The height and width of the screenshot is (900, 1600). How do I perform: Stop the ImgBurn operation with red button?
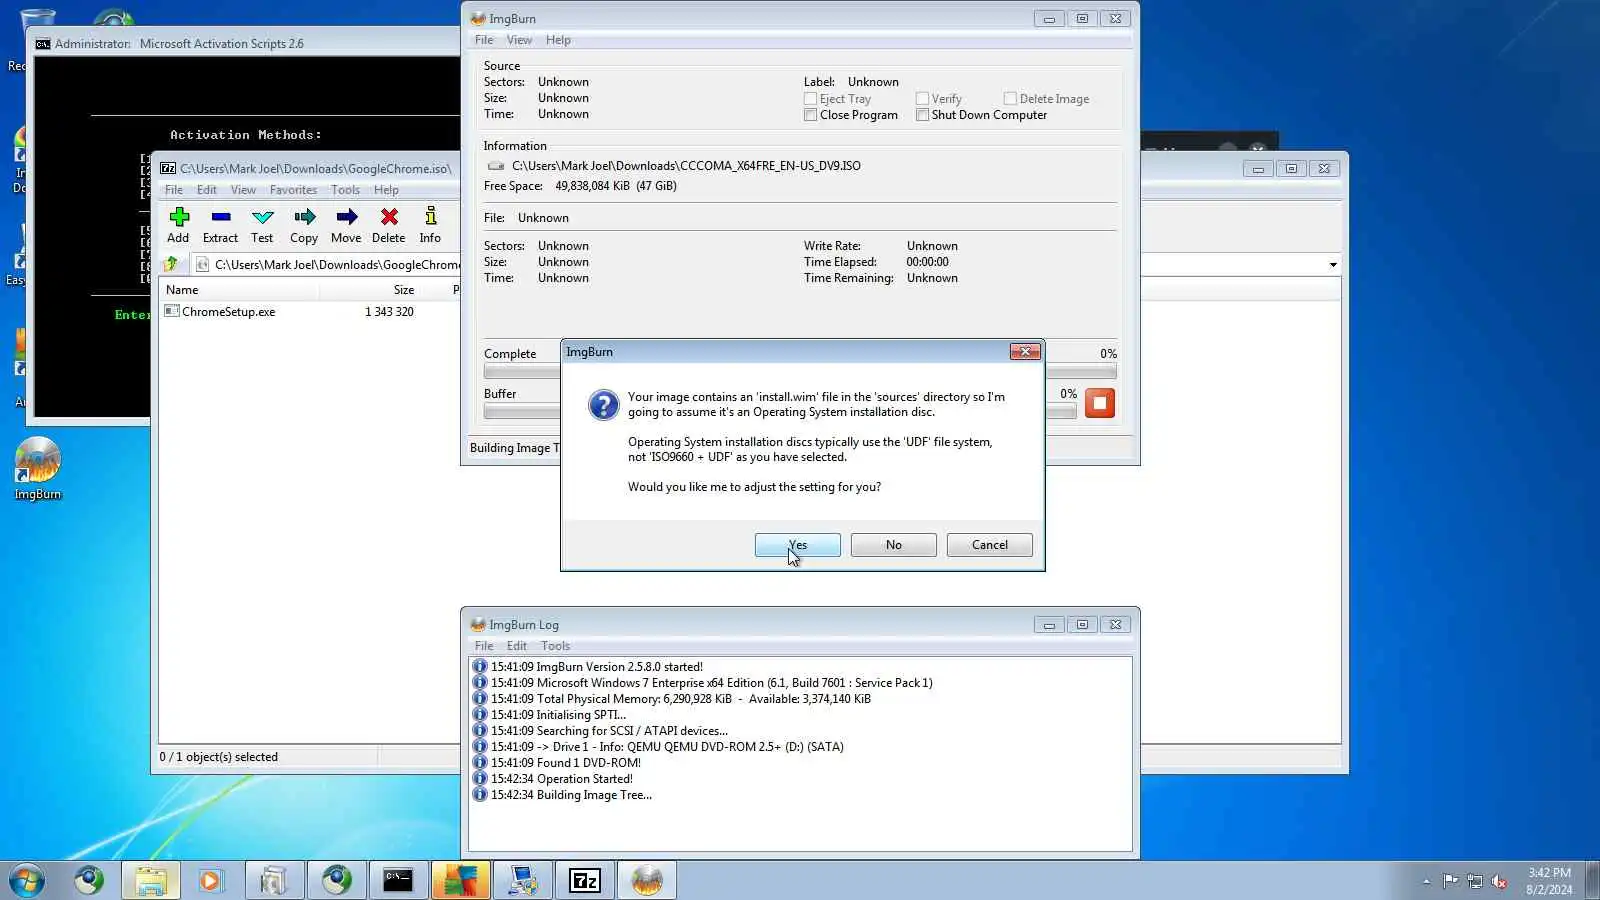pyautogui.click(x=1100, y=403)
